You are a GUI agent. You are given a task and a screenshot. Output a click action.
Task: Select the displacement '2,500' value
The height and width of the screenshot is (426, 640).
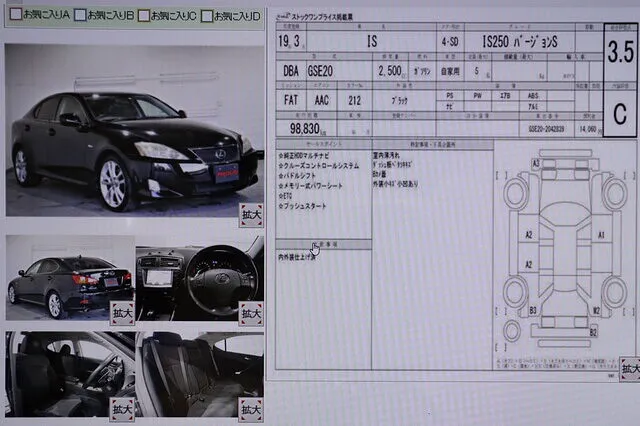coord(390,71)
